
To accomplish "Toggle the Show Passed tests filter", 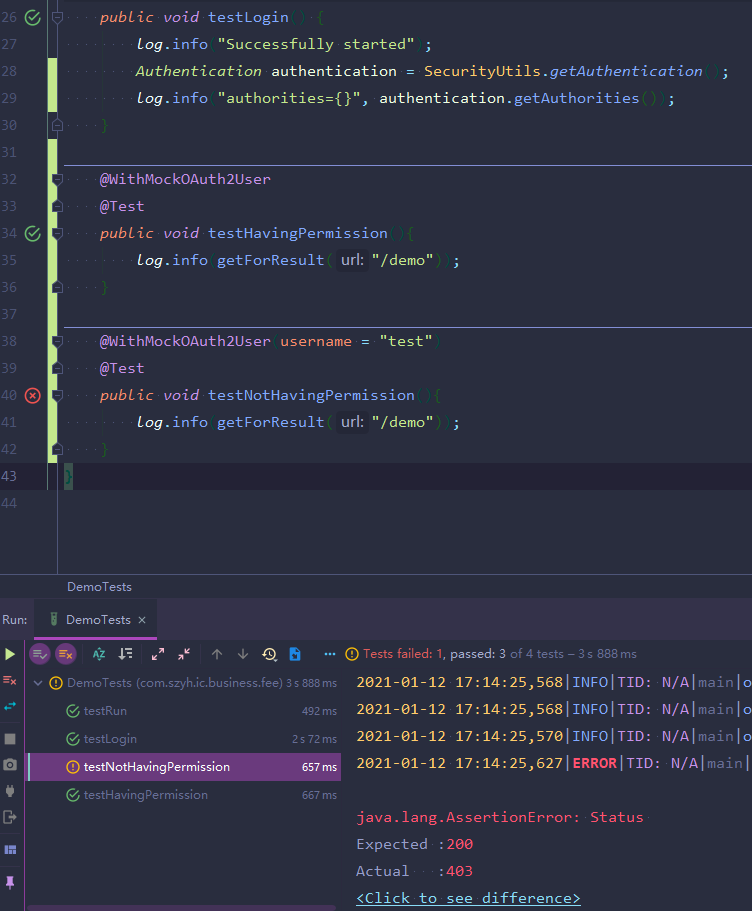I will coord(40,654).
